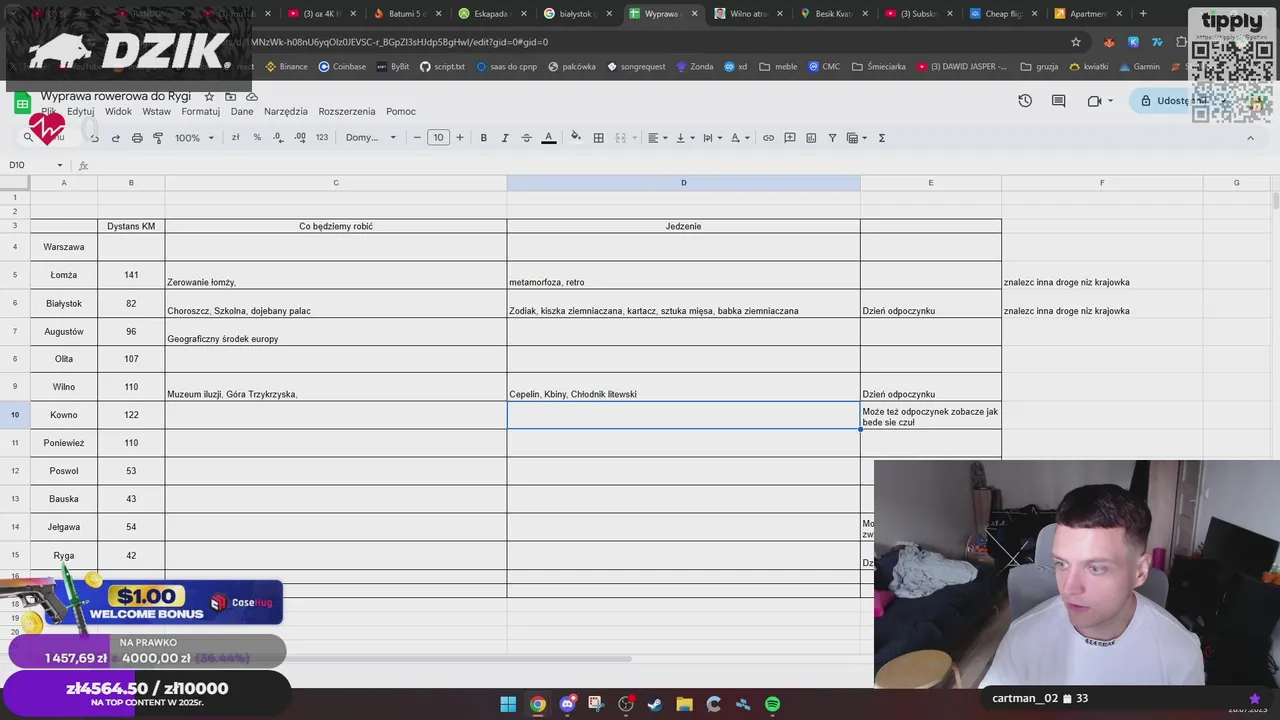This screenshot has width=1280, height=720.
Task: Open the zoom level 100% dropdown
Action: (195, 138)
